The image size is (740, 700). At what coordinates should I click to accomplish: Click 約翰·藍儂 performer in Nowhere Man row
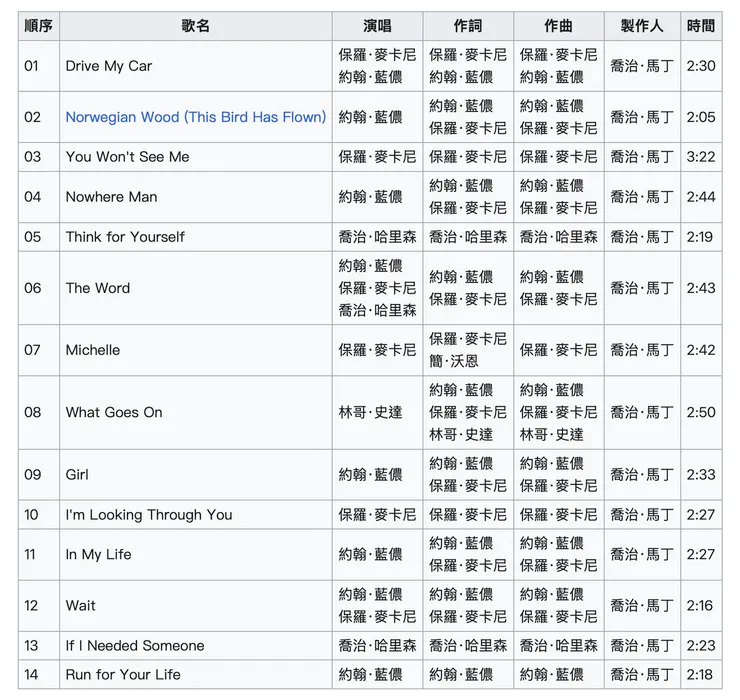click(x=370, y=197)
